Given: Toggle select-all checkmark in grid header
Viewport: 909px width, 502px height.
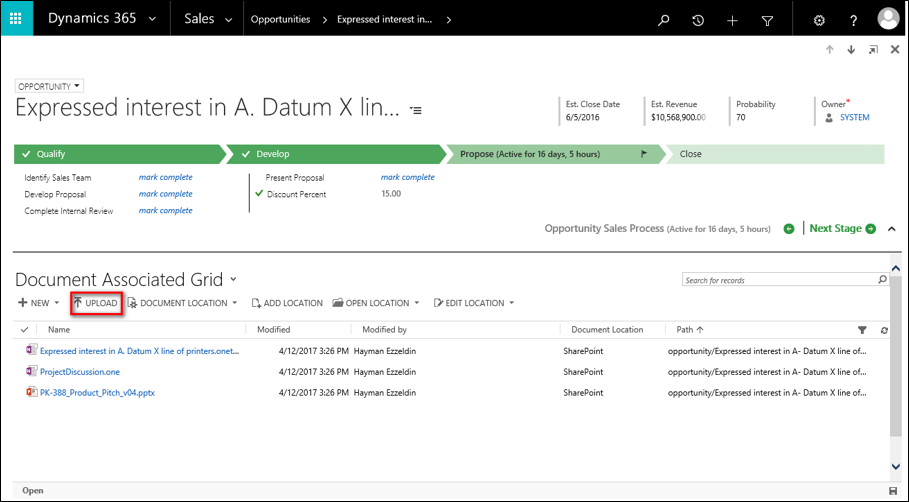Looking at the screenshot, I should coord(24,329).
